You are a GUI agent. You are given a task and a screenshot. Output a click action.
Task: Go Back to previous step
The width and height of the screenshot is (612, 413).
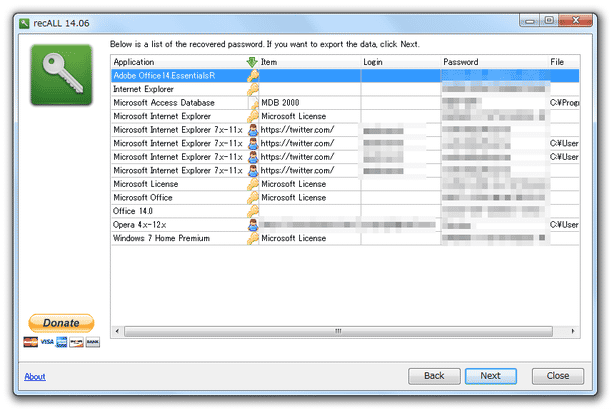coord(434,376)
